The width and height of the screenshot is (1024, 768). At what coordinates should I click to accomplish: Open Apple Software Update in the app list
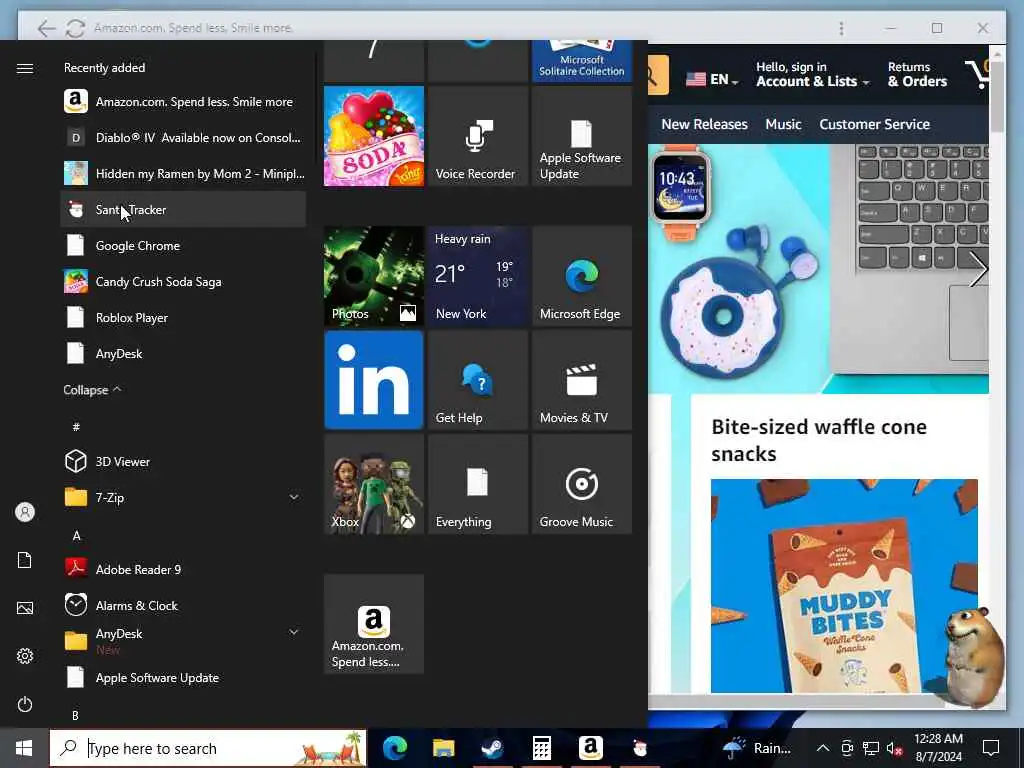pyautogui.click(x=183, y=678)
